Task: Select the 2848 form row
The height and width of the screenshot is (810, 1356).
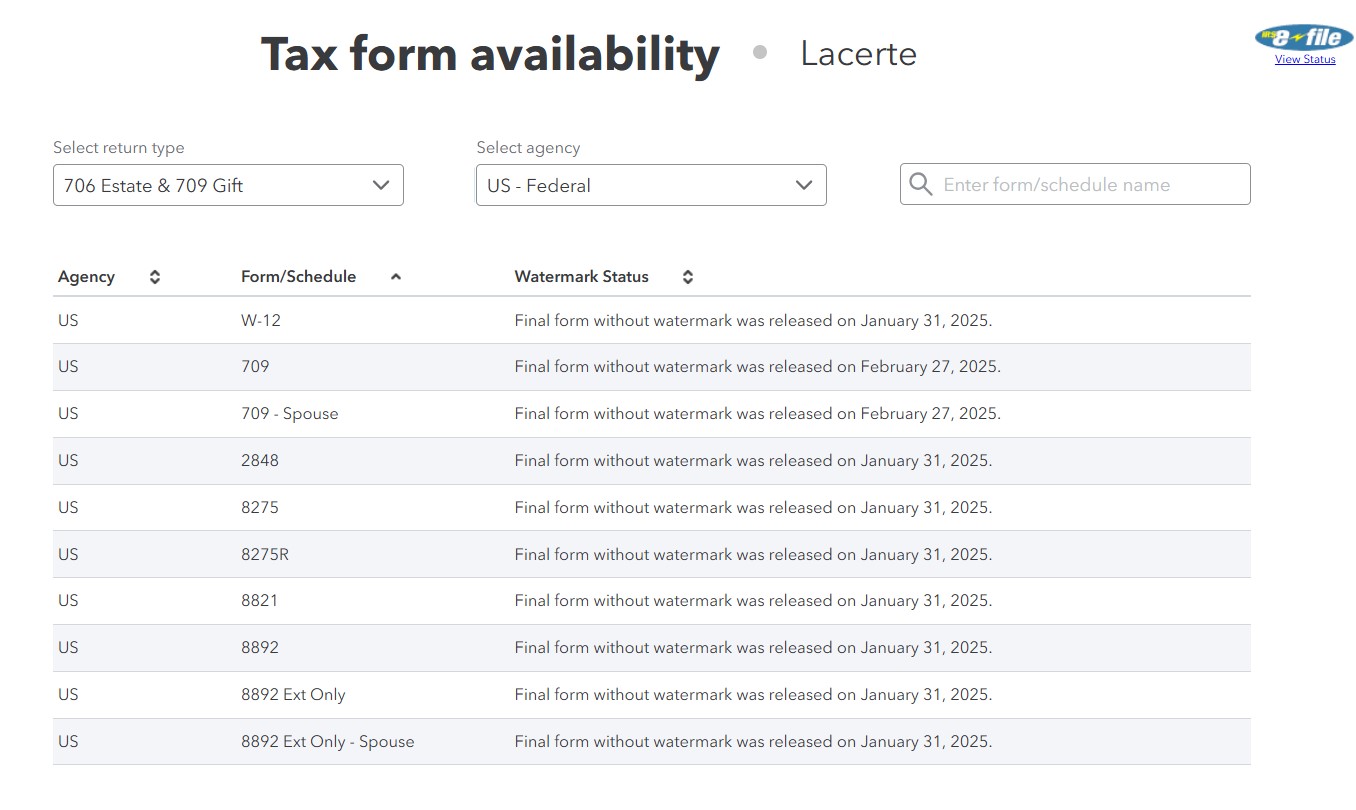Action: point(260,460)
